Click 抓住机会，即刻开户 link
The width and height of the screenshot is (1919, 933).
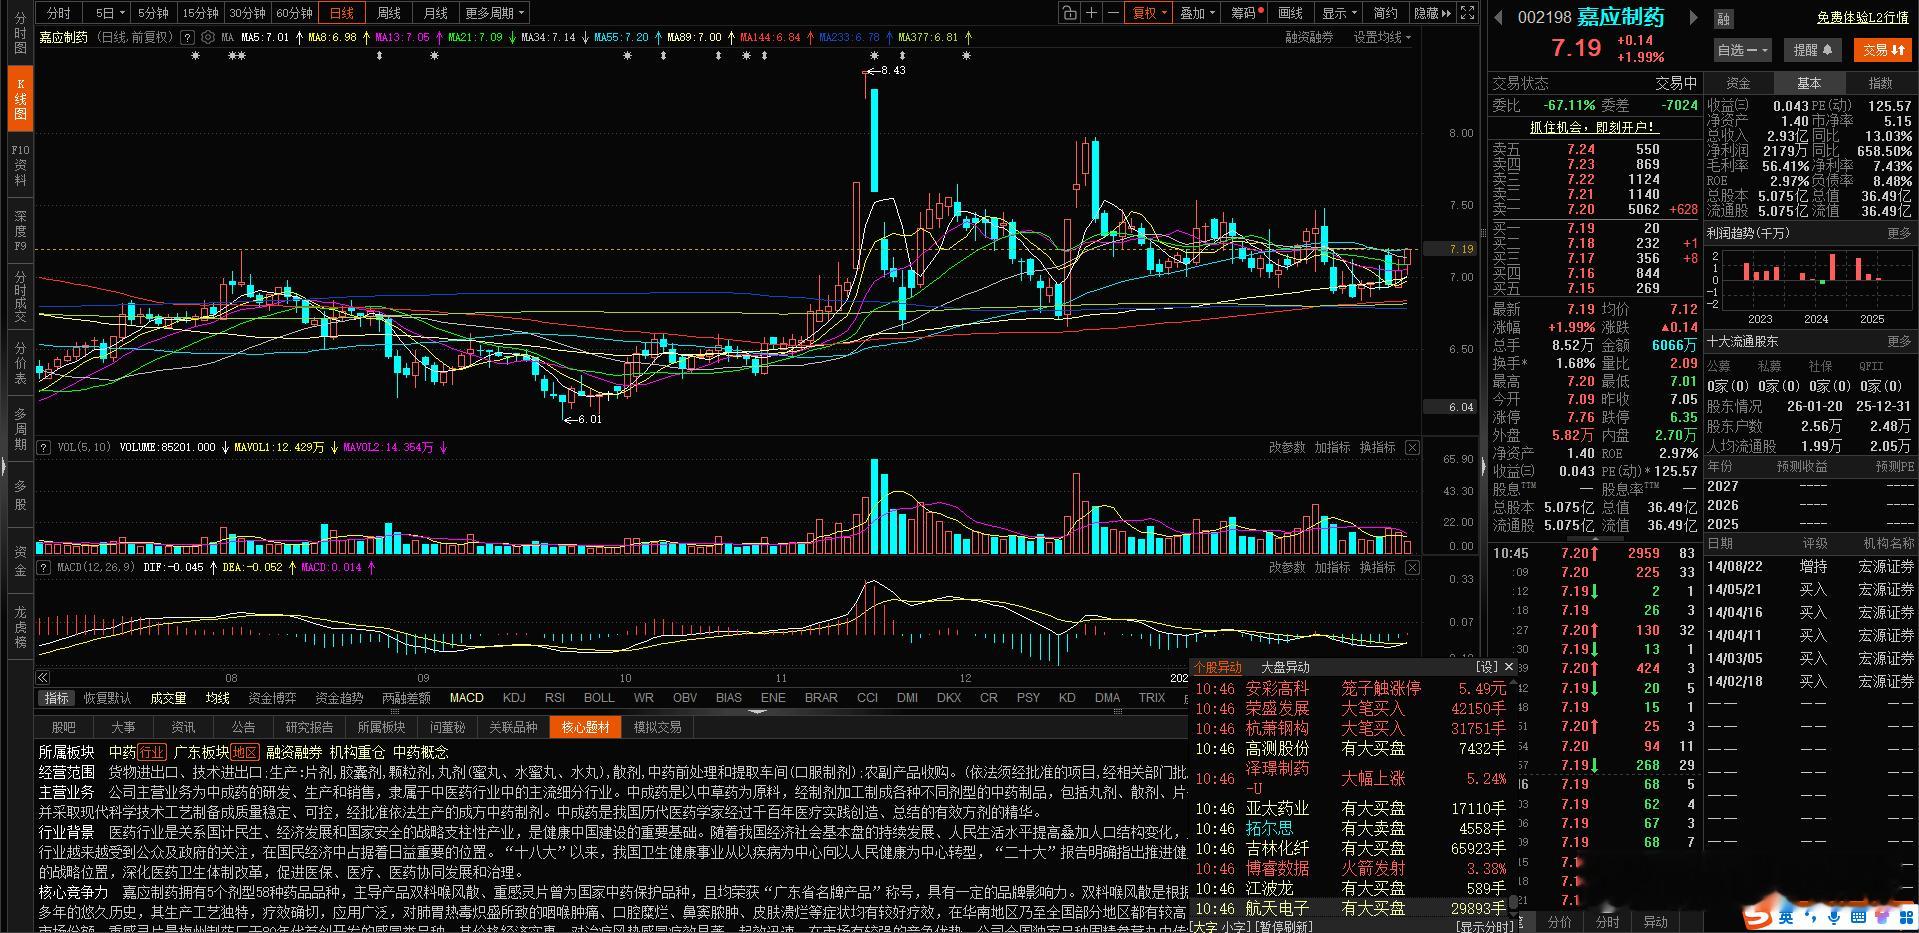pyautogui.click(x=1594, y=127)
